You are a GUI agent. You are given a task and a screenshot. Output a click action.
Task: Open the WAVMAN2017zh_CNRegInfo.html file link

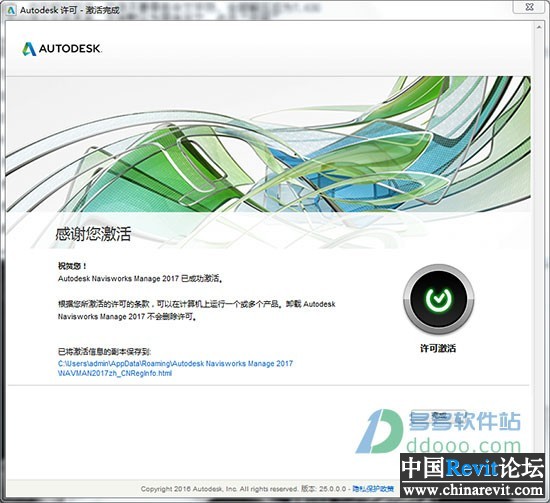pos(115,373)
